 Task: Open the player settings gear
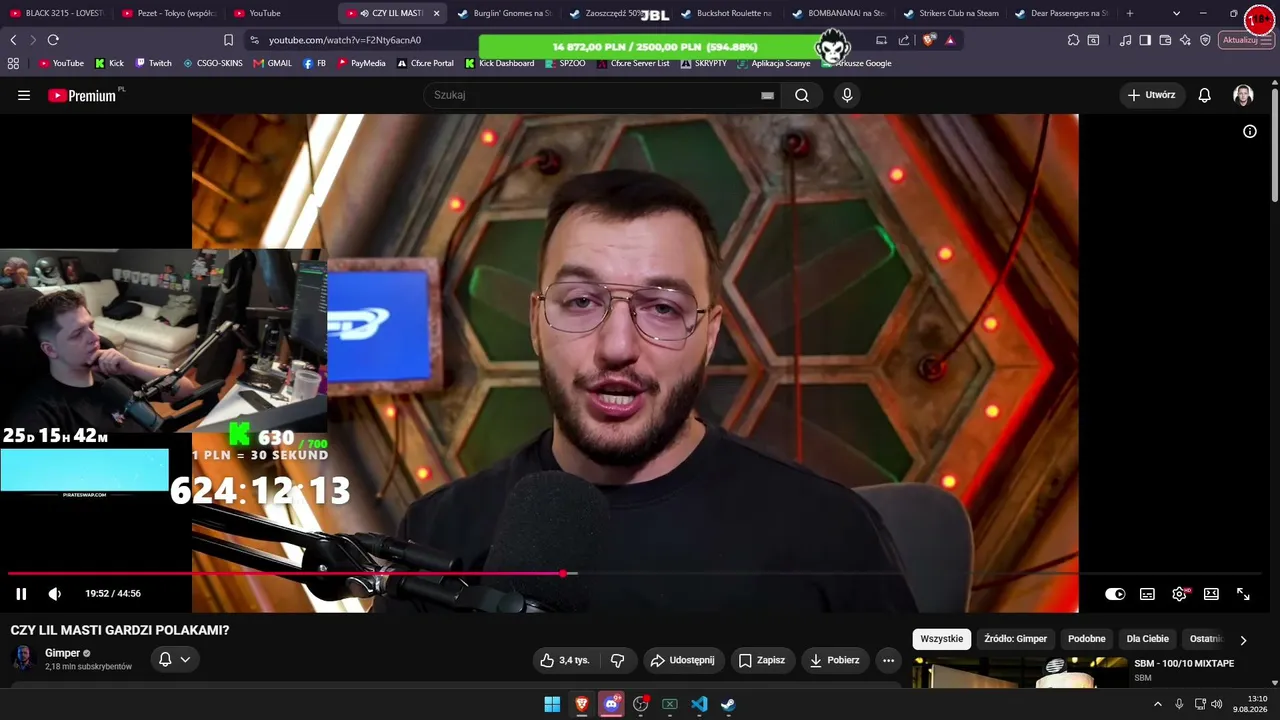1180,594
